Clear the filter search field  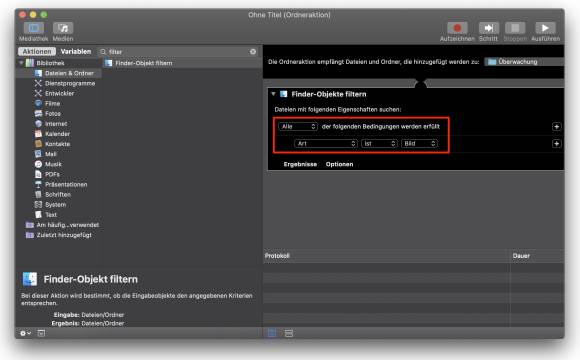253,51
